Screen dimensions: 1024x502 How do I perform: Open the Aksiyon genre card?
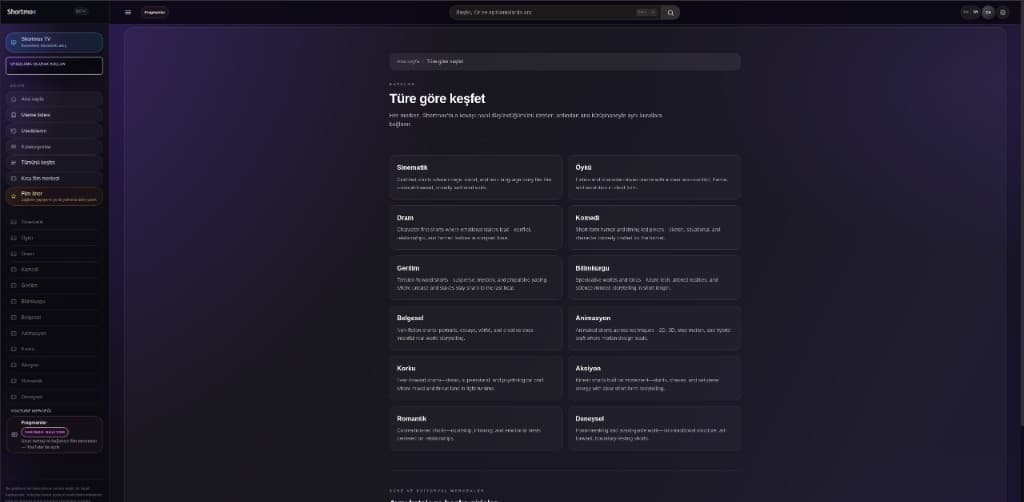pos(654,379)
